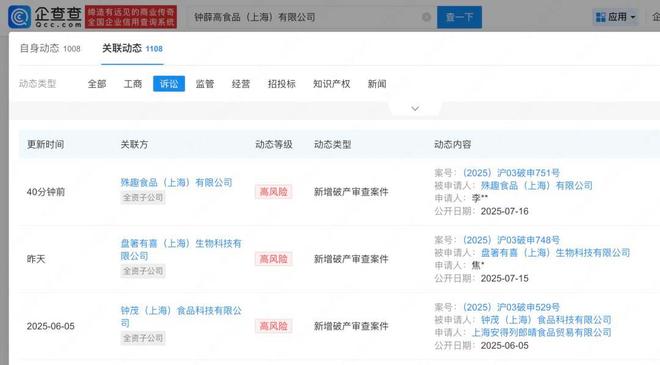Viewport: 660px width, 365px height.
Task: Select the 新闻 filter
Action: (x=377, y=84)
